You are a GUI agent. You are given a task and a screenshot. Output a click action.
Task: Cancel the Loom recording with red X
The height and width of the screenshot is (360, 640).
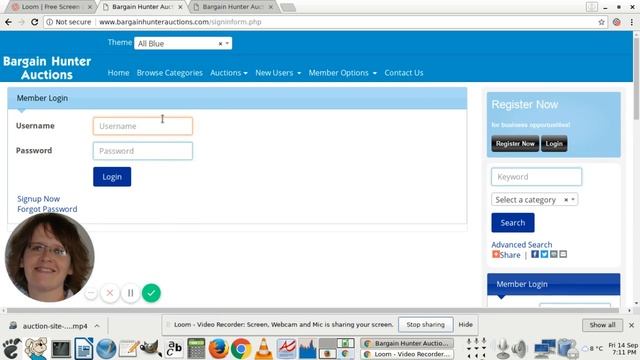[110, 293]
